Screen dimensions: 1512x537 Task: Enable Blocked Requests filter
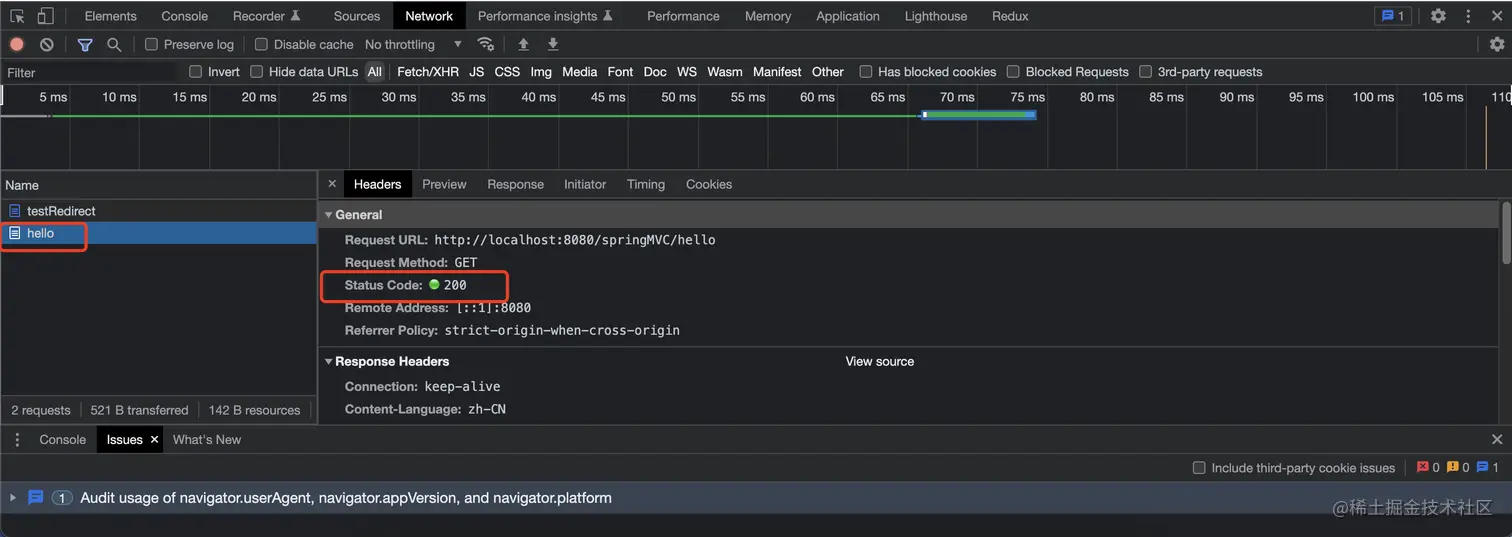(x=1014, y=72)
